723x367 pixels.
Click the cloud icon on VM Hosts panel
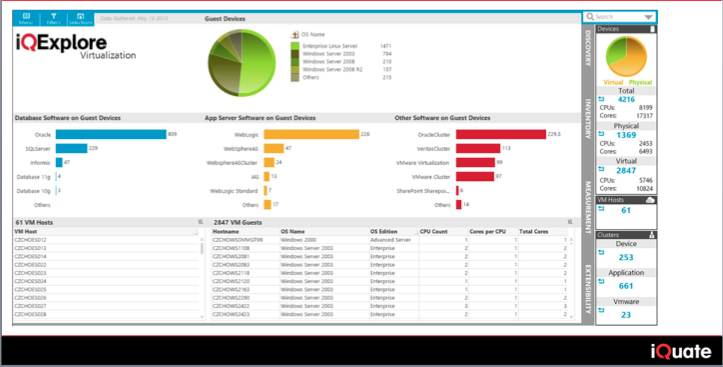click(650, 200)
